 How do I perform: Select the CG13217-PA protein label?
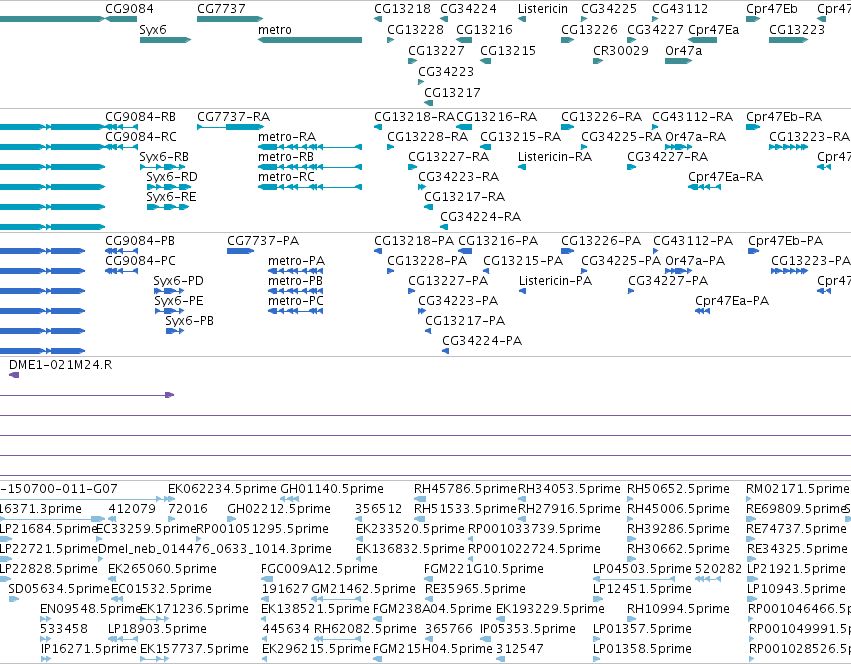(x=465, y=321)
